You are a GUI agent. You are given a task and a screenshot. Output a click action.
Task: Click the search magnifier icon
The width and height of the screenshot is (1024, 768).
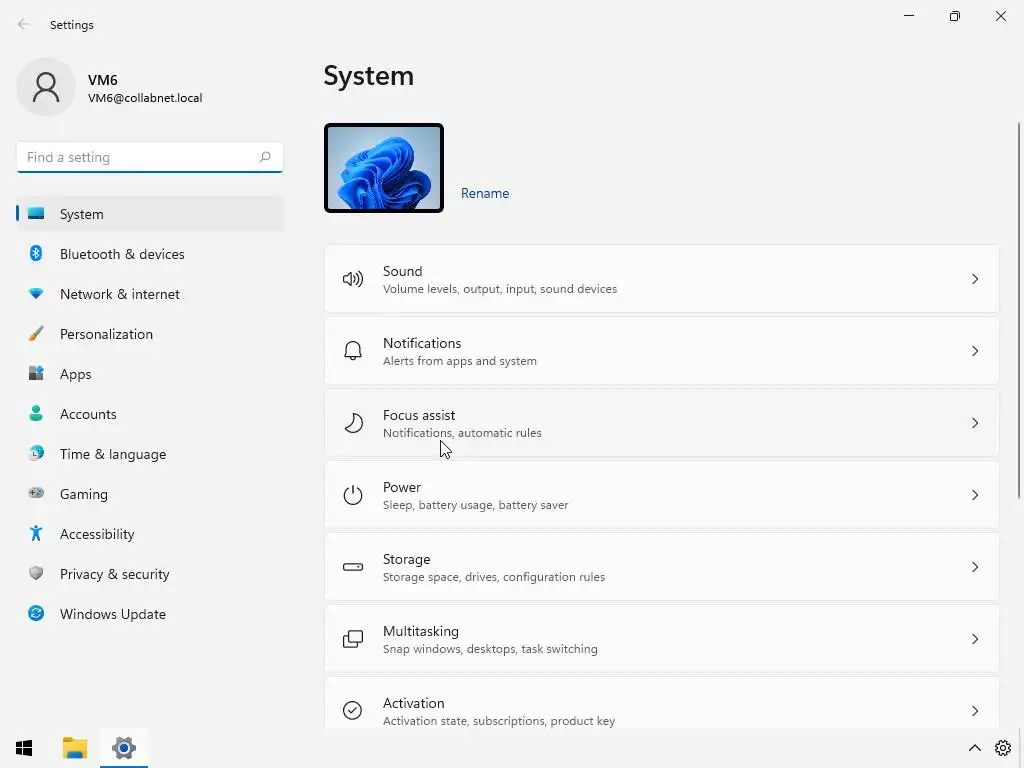point(264,157)
